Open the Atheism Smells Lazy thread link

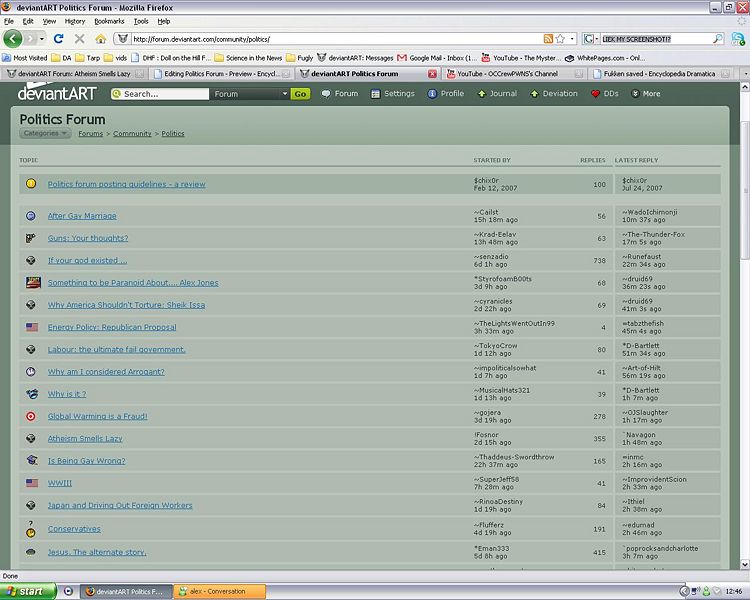coord(85,439)
